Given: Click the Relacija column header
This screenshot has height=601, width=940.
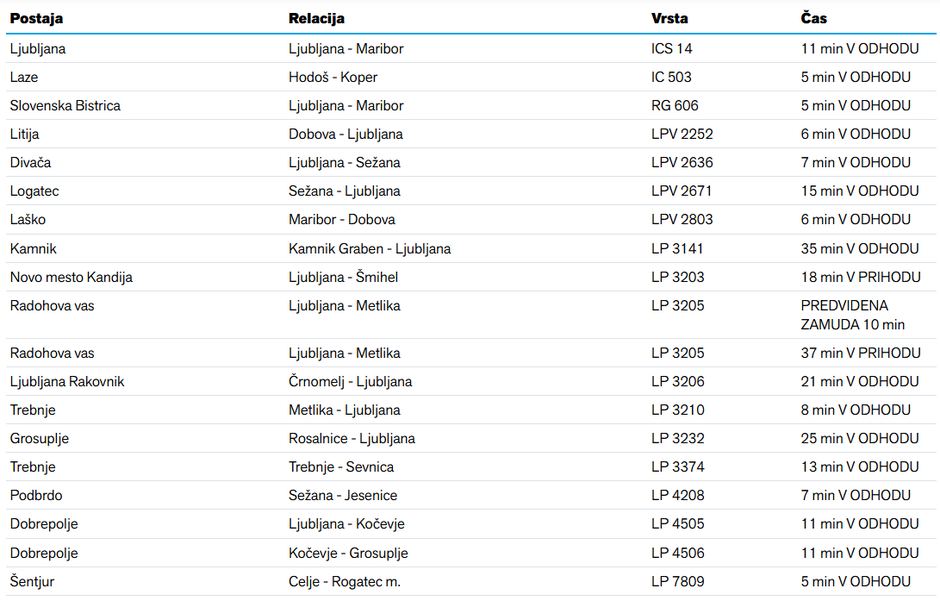Looking at the screenshot, I should (x=316, y=18).
